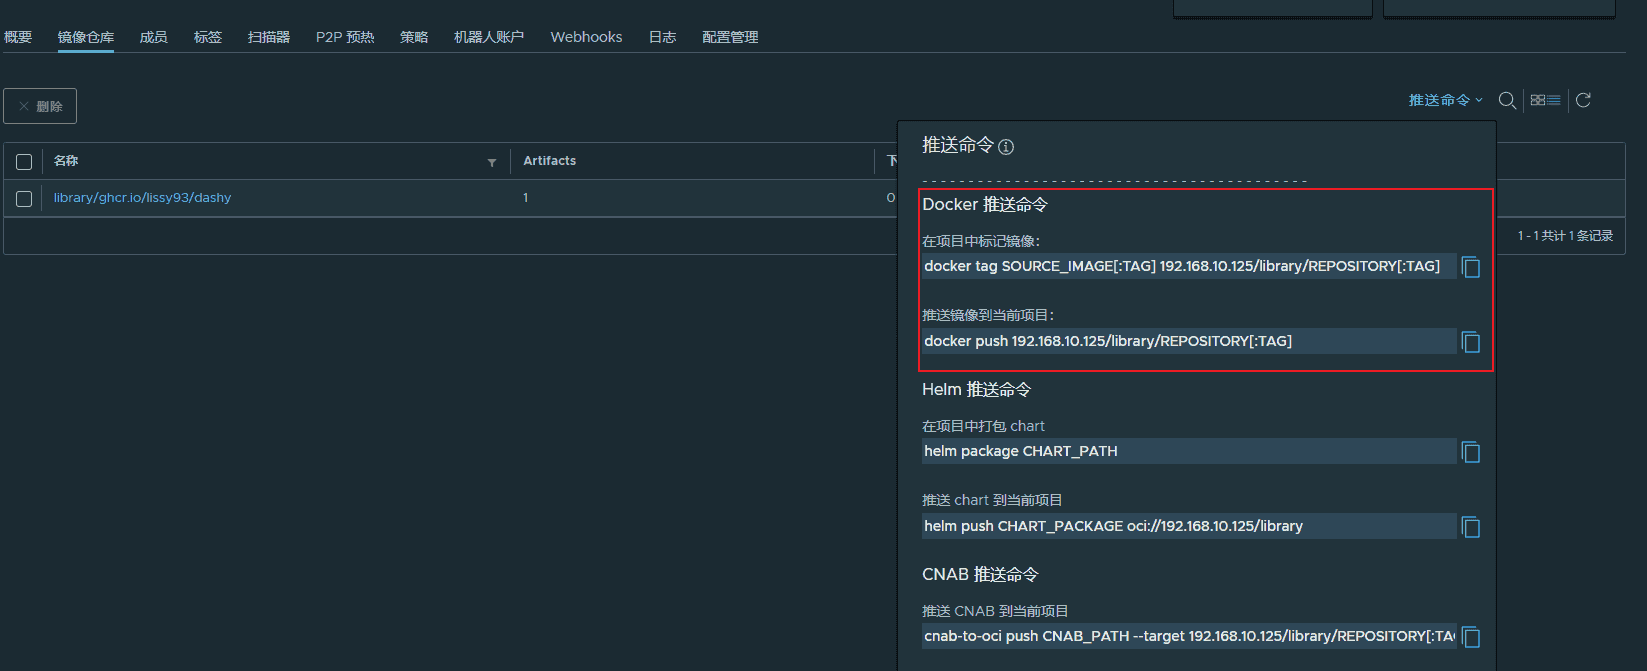
Task: Click the helm package CHART_PATH field
Action: click(x=1189, y=451)
